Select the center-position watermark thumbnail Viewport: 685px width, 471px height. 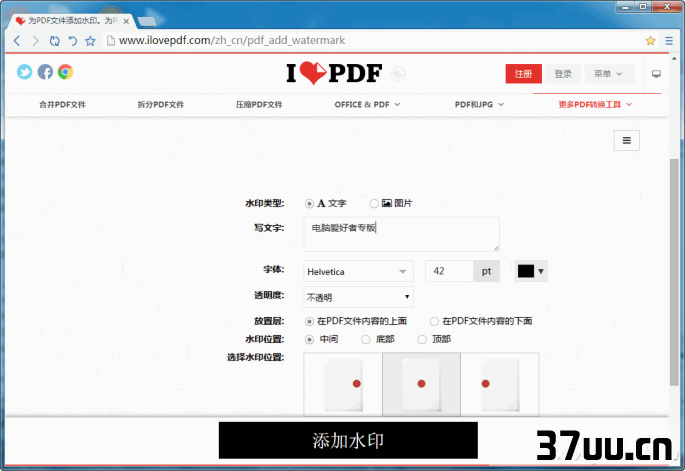coord(421,384)
